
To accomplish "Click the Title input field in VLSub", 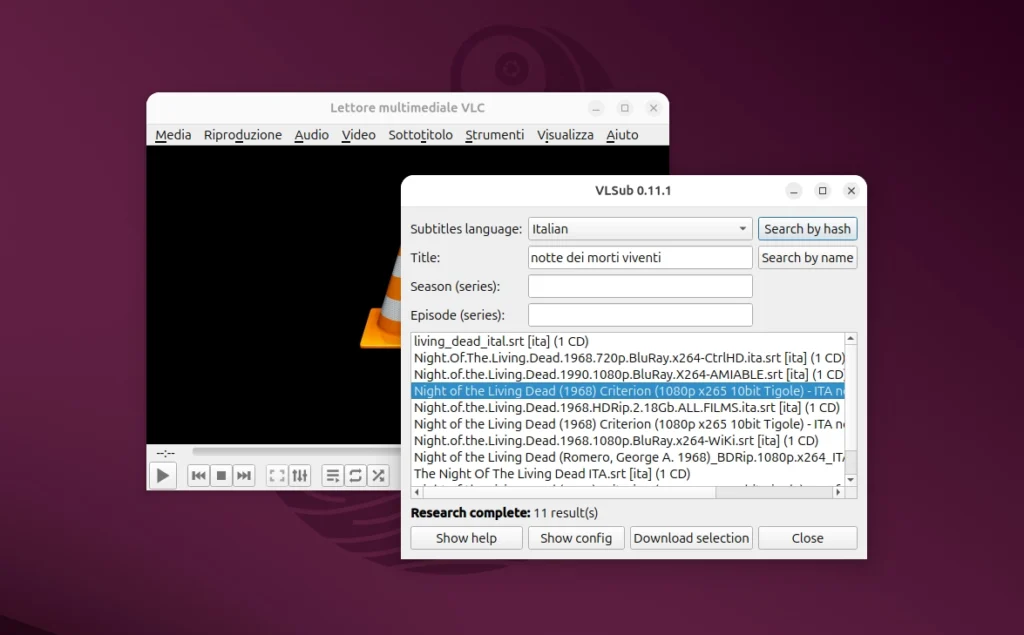I will [x=640, y=257].
